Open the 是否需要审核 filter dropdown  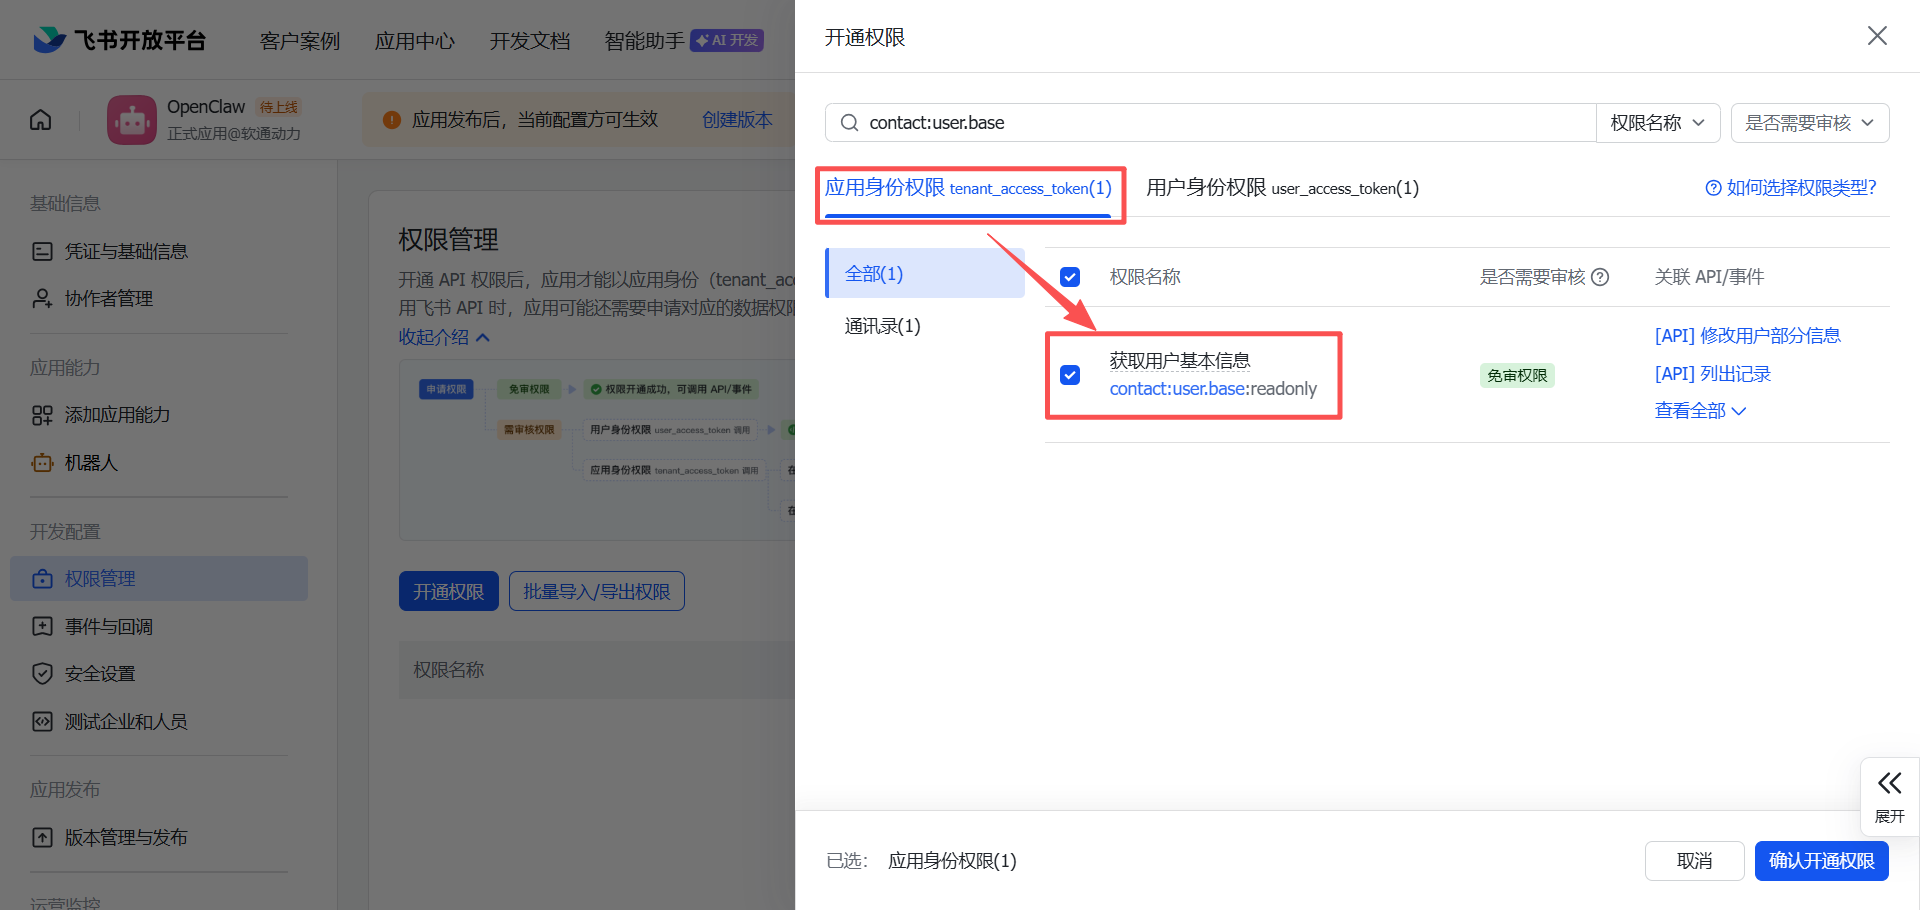tap(1810, 123)
